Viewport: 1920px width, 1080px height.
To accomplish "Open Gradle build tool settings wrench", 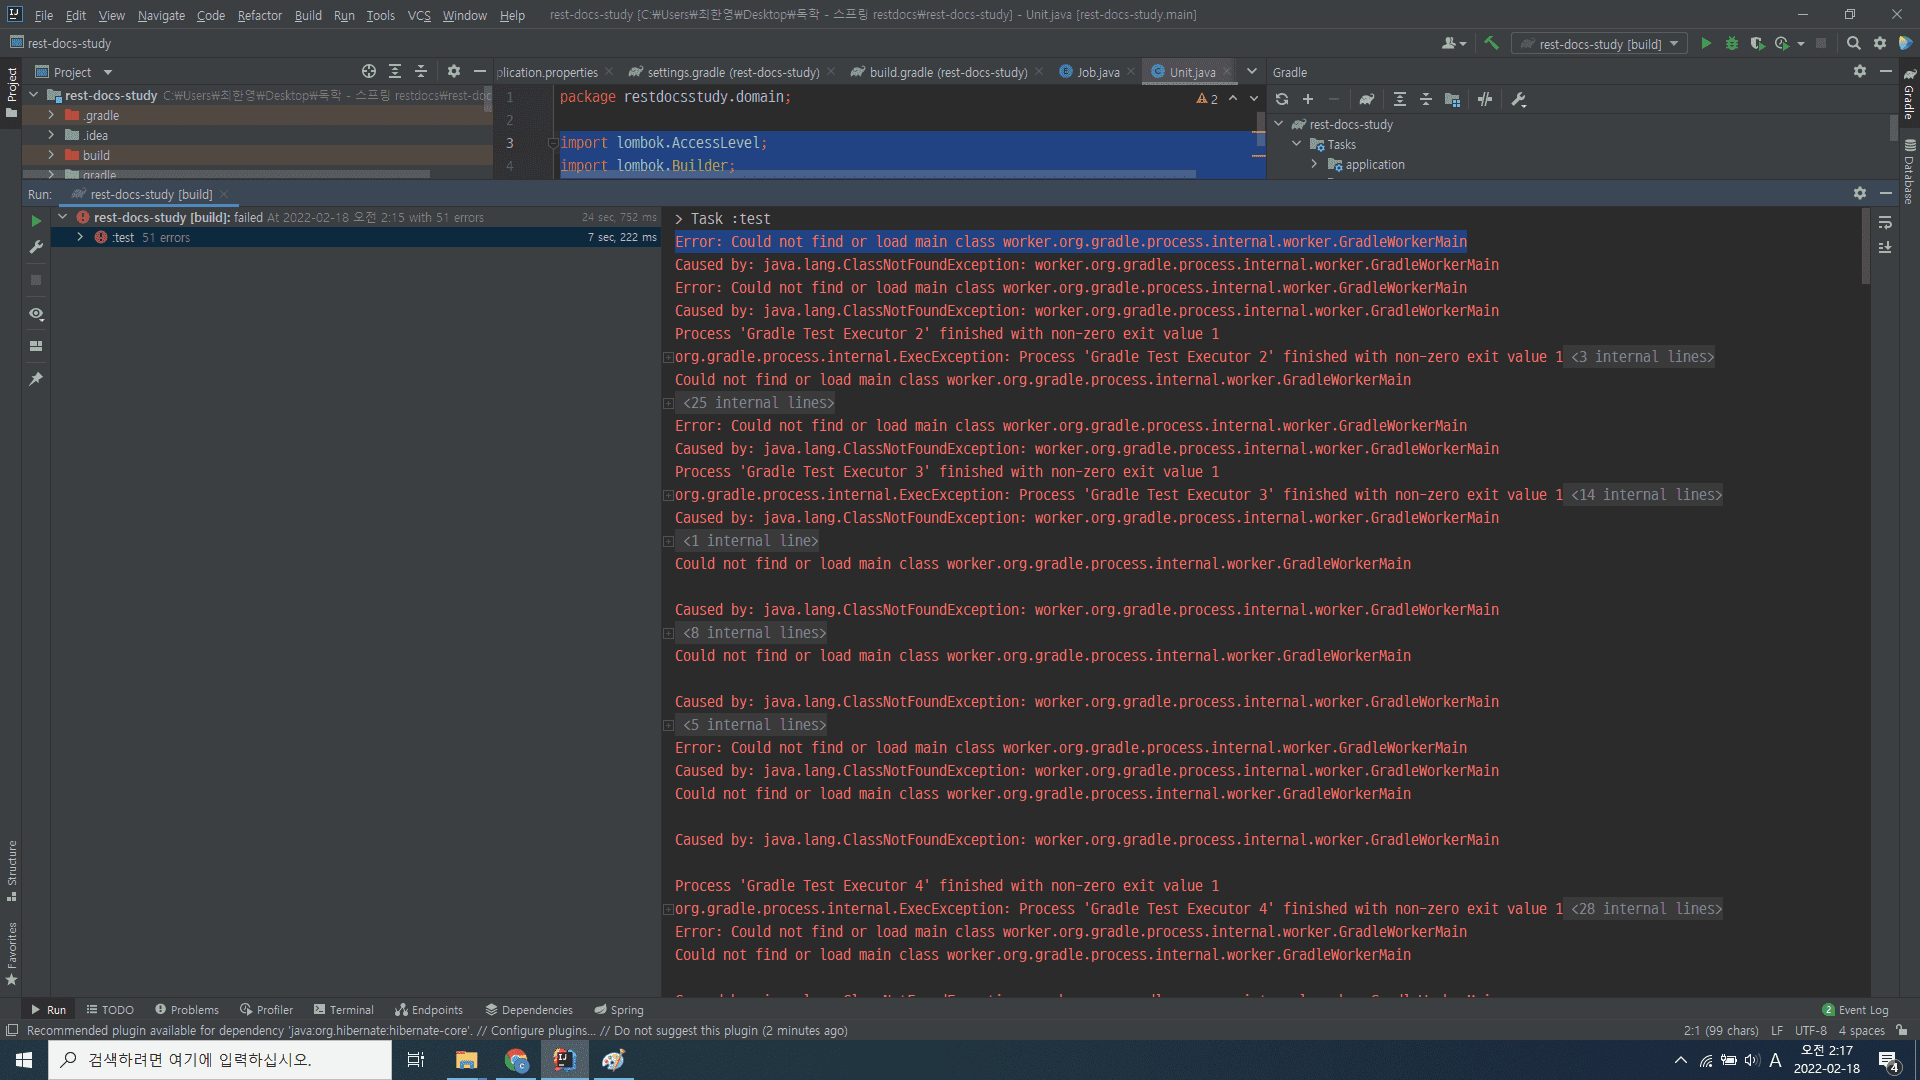I will [x=1519, y=99].
